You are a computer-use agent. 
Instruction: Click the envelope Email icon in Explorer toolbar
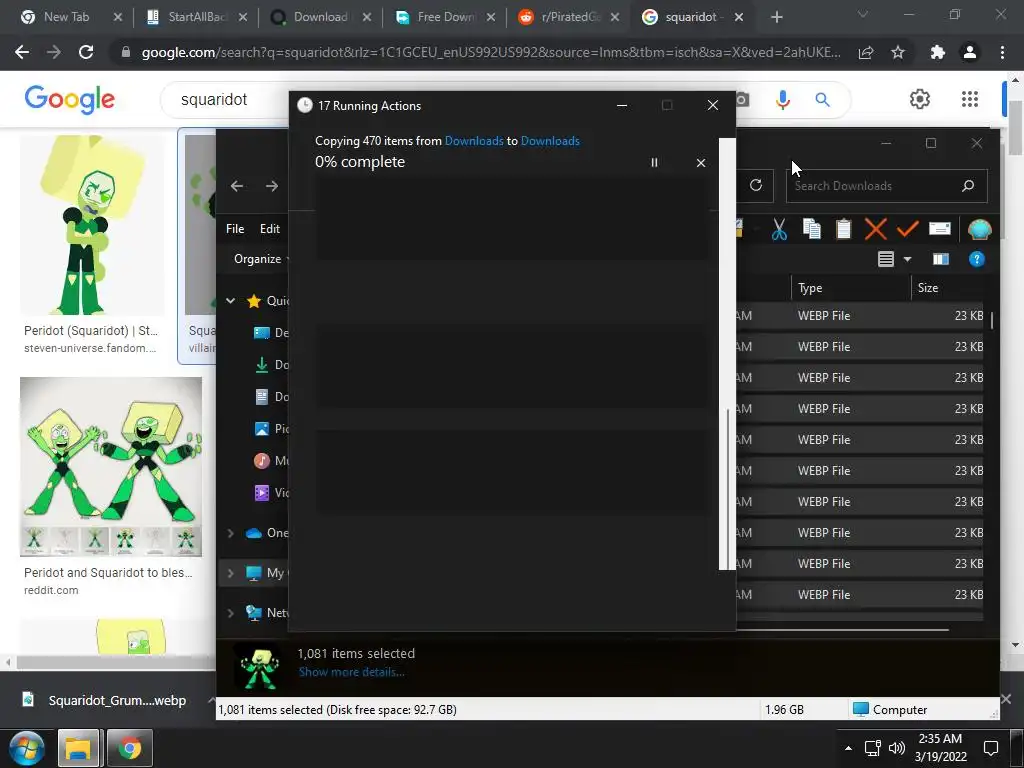939,229
